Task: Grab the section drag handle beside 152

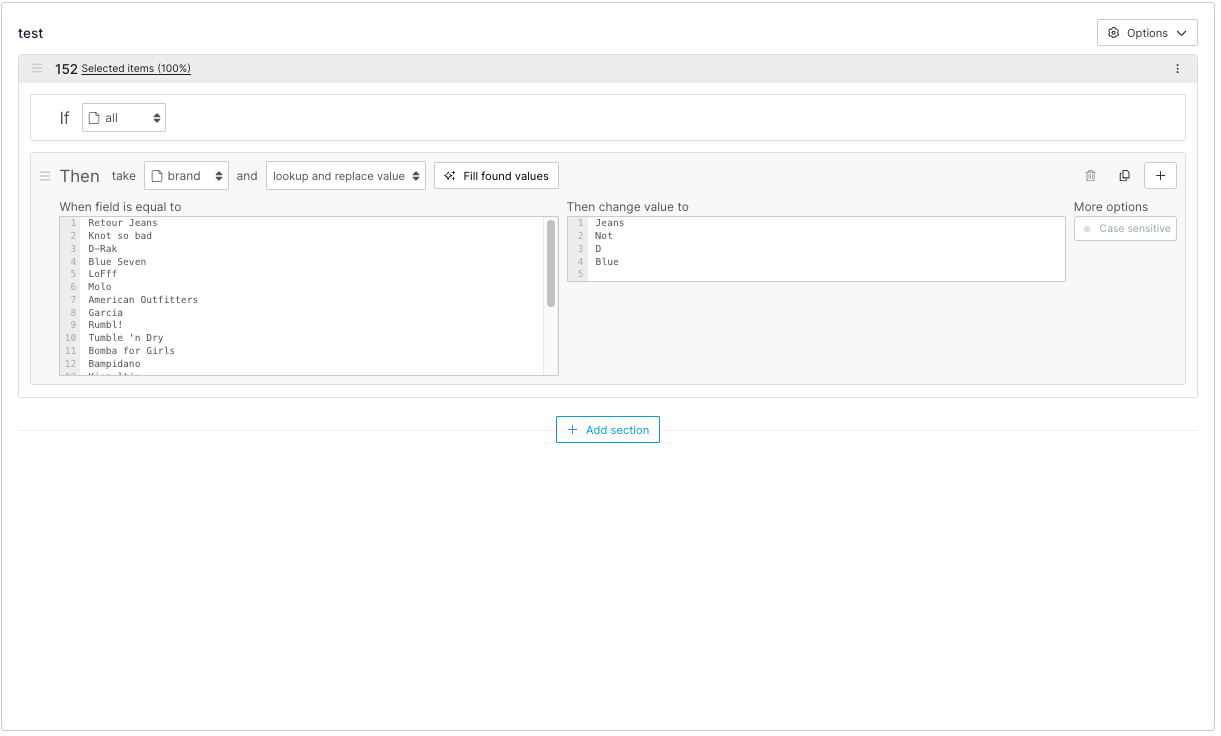Action: click(37, 69)
